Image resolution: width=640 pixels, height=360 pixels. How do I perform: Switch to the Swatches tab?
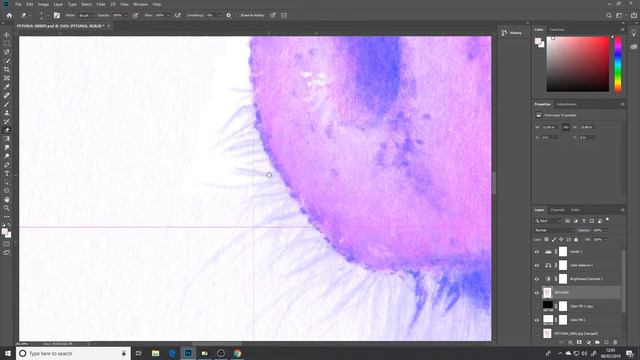click(x=557, y=29)
